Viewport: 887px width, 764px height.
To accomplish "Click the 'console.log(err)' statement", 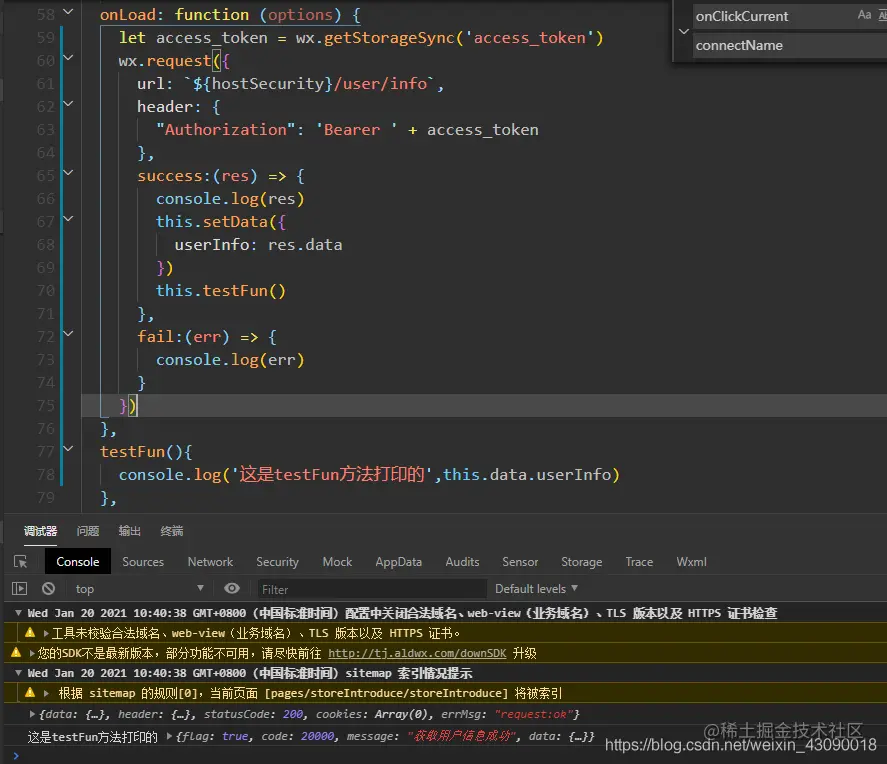I will 230,360.
